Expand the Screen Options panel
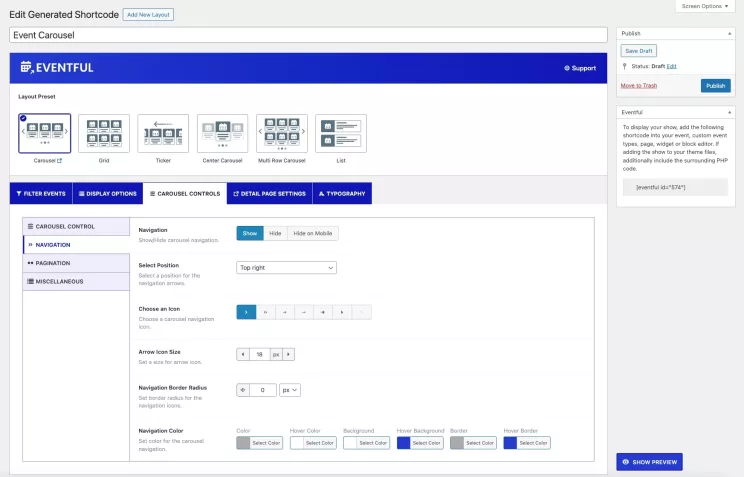 (706, 6)
